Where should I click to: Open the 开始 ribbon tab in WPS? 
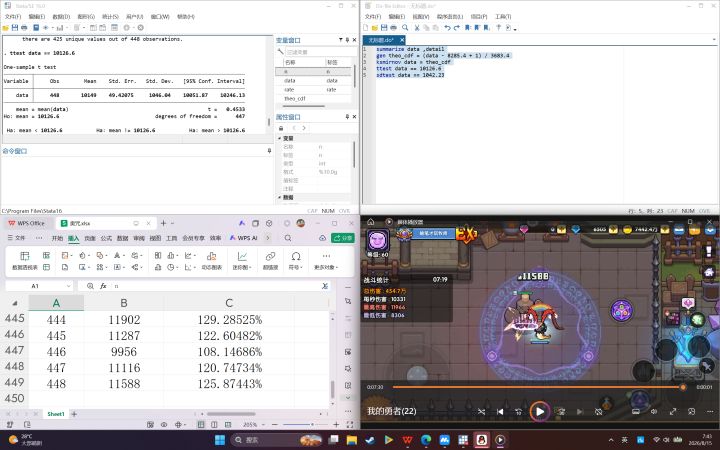pos(57,238)
